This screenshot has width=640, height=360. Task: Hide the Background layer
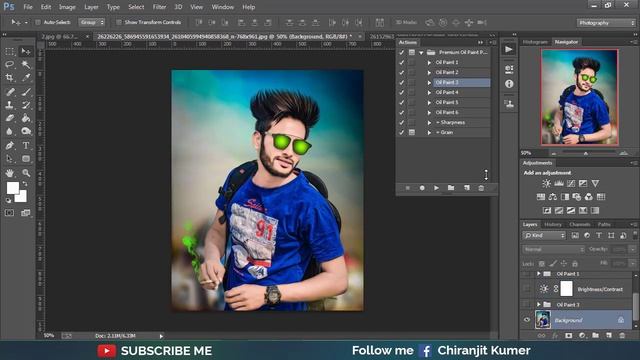(x=527, y=320)
